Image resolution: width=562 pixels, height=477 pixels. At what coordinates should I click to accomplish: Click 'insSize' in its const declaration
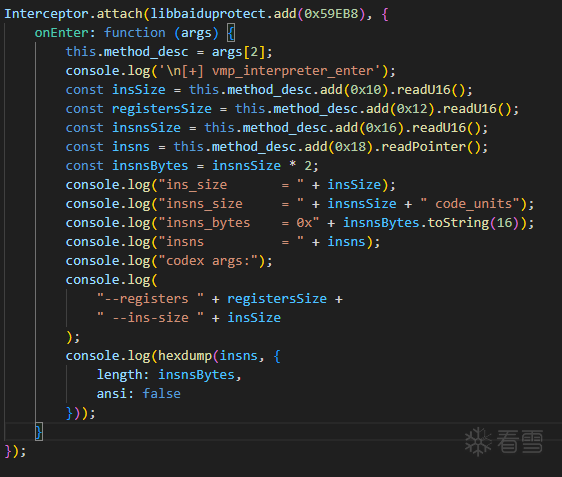pyautogui.click(x=139, y=90)
